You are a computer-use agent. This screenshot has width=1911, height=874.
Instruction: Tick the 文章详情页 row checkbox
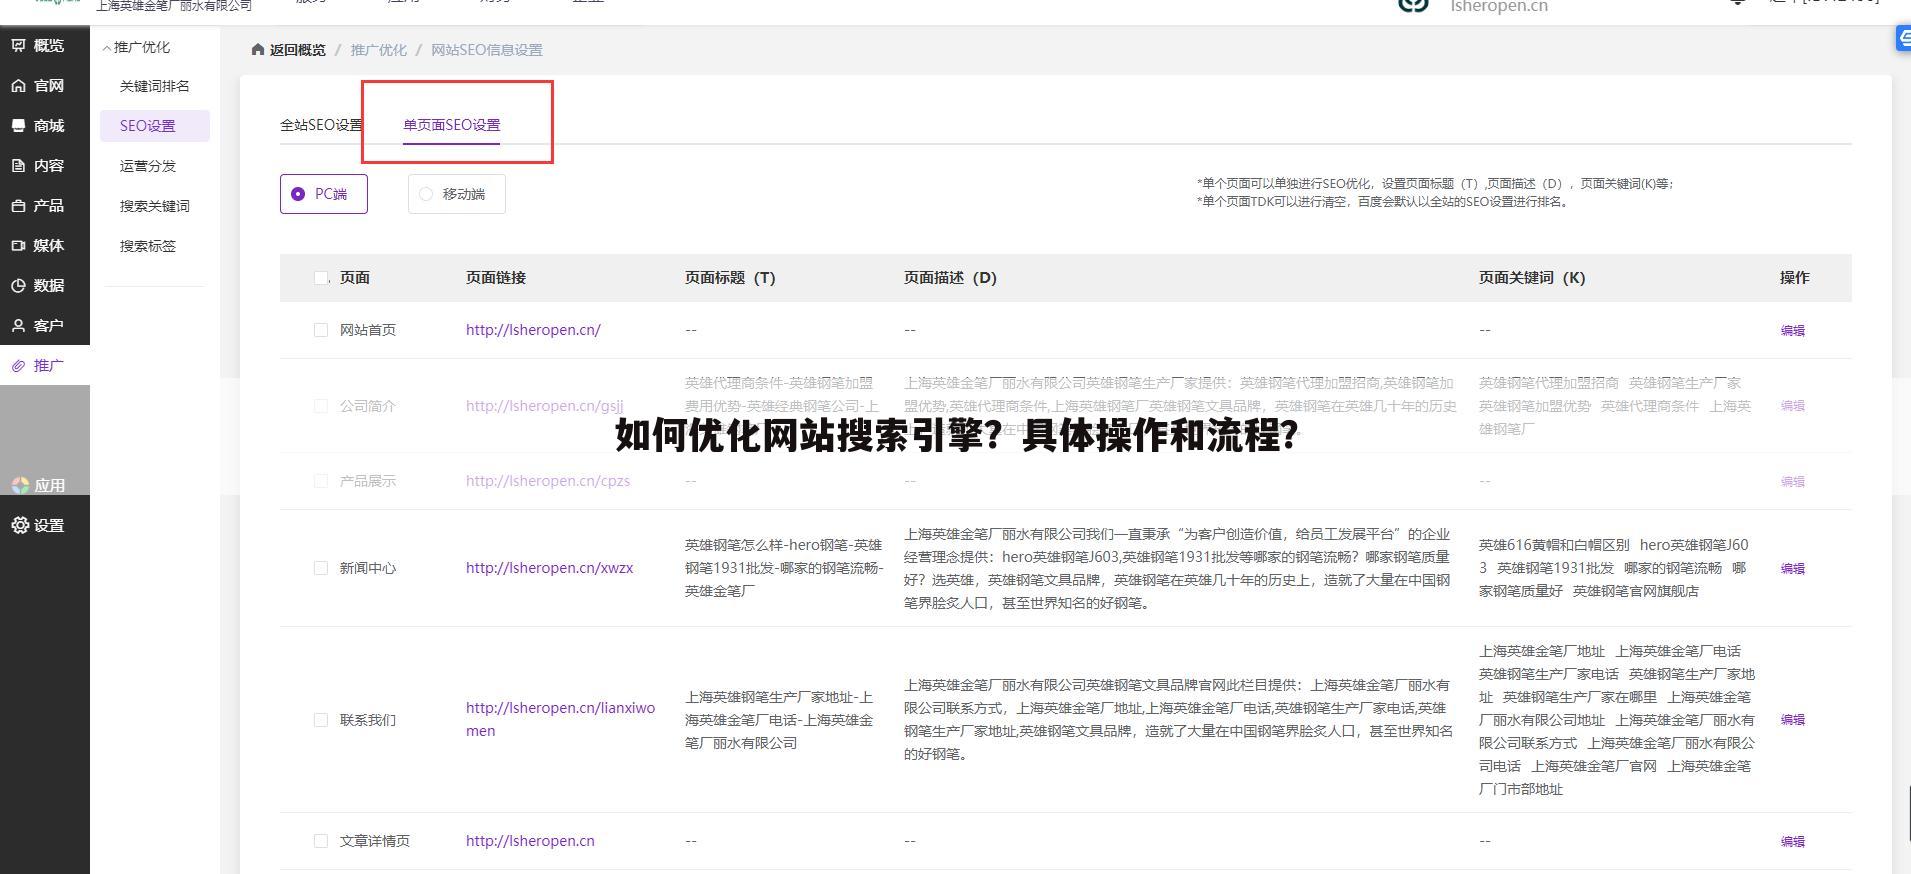pyautogui.click(x=321, y=841)
